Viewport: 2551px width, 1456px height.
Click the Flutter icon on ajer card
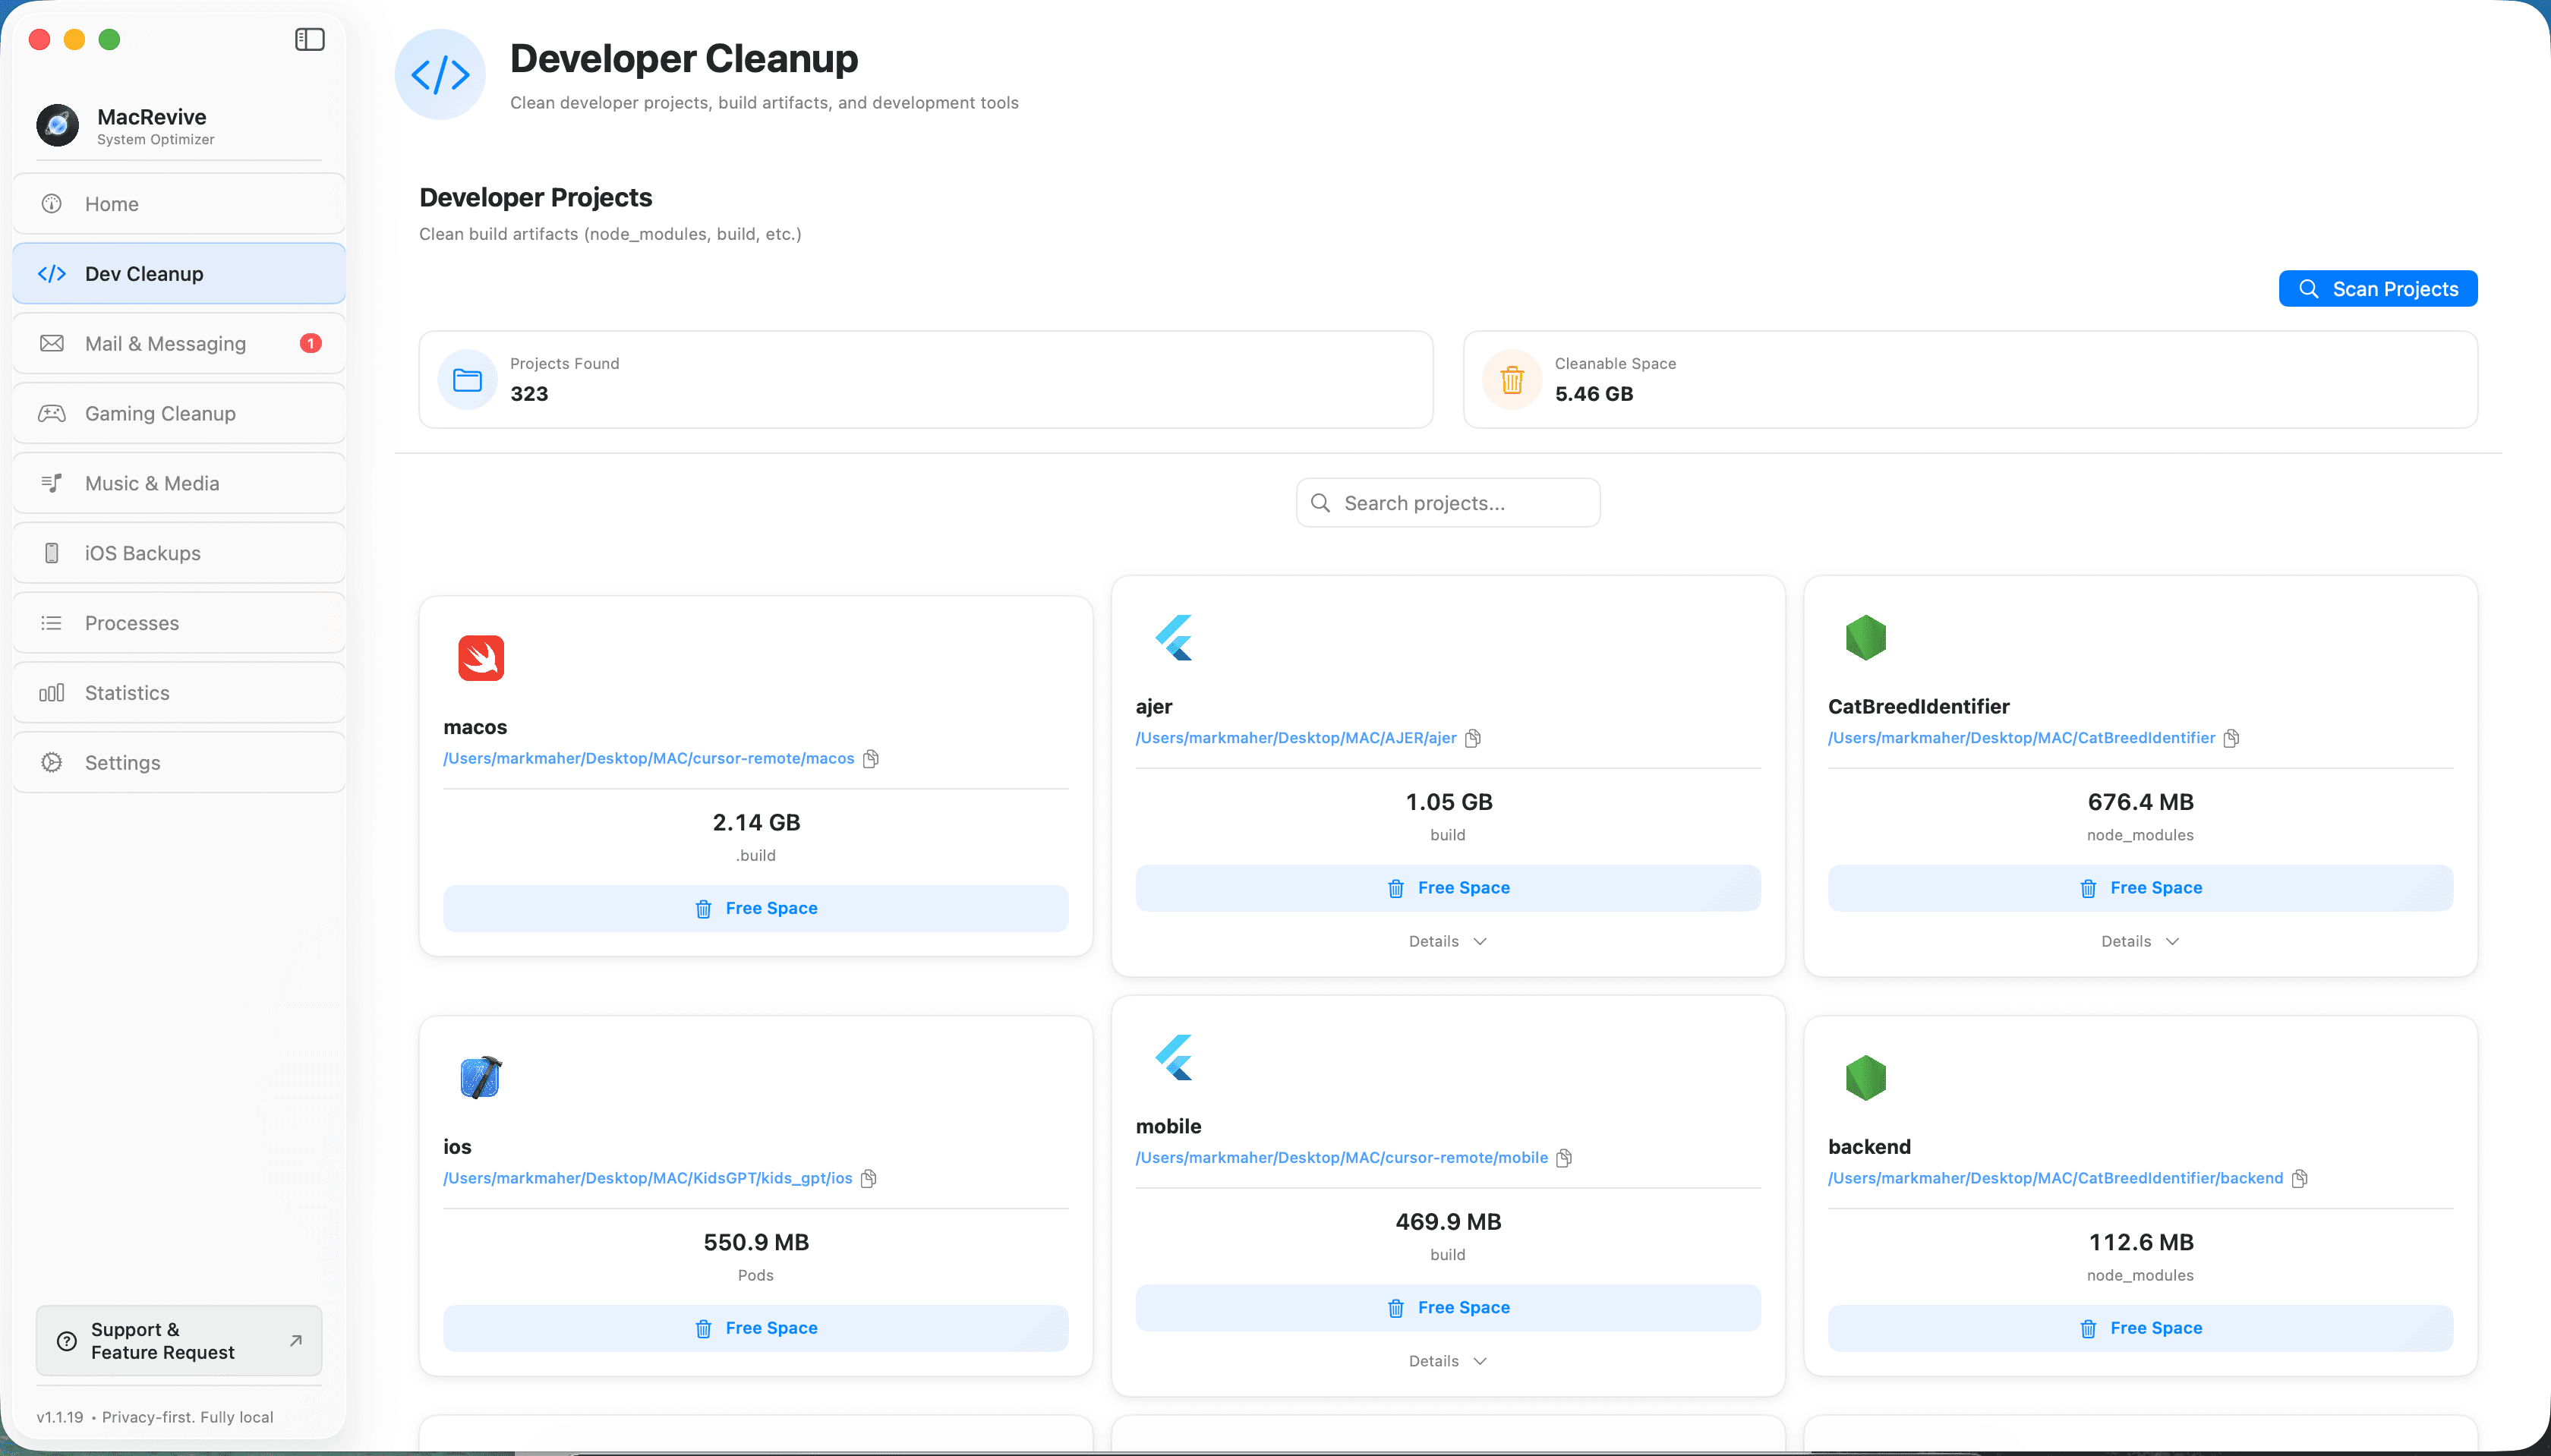point(1174,638)
